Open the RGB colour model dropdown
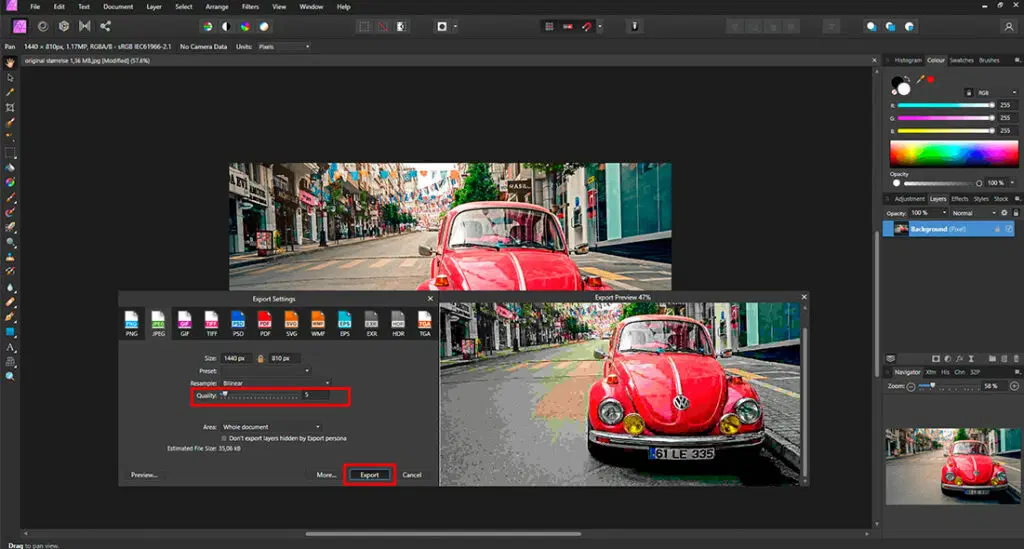1024x549 pixels. 997,93
